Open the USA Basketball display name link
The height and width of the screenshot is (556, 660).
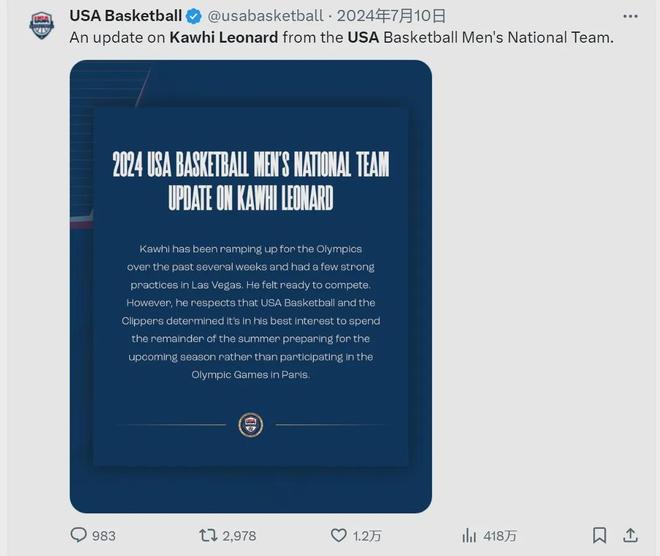click(x=125, y=16)
